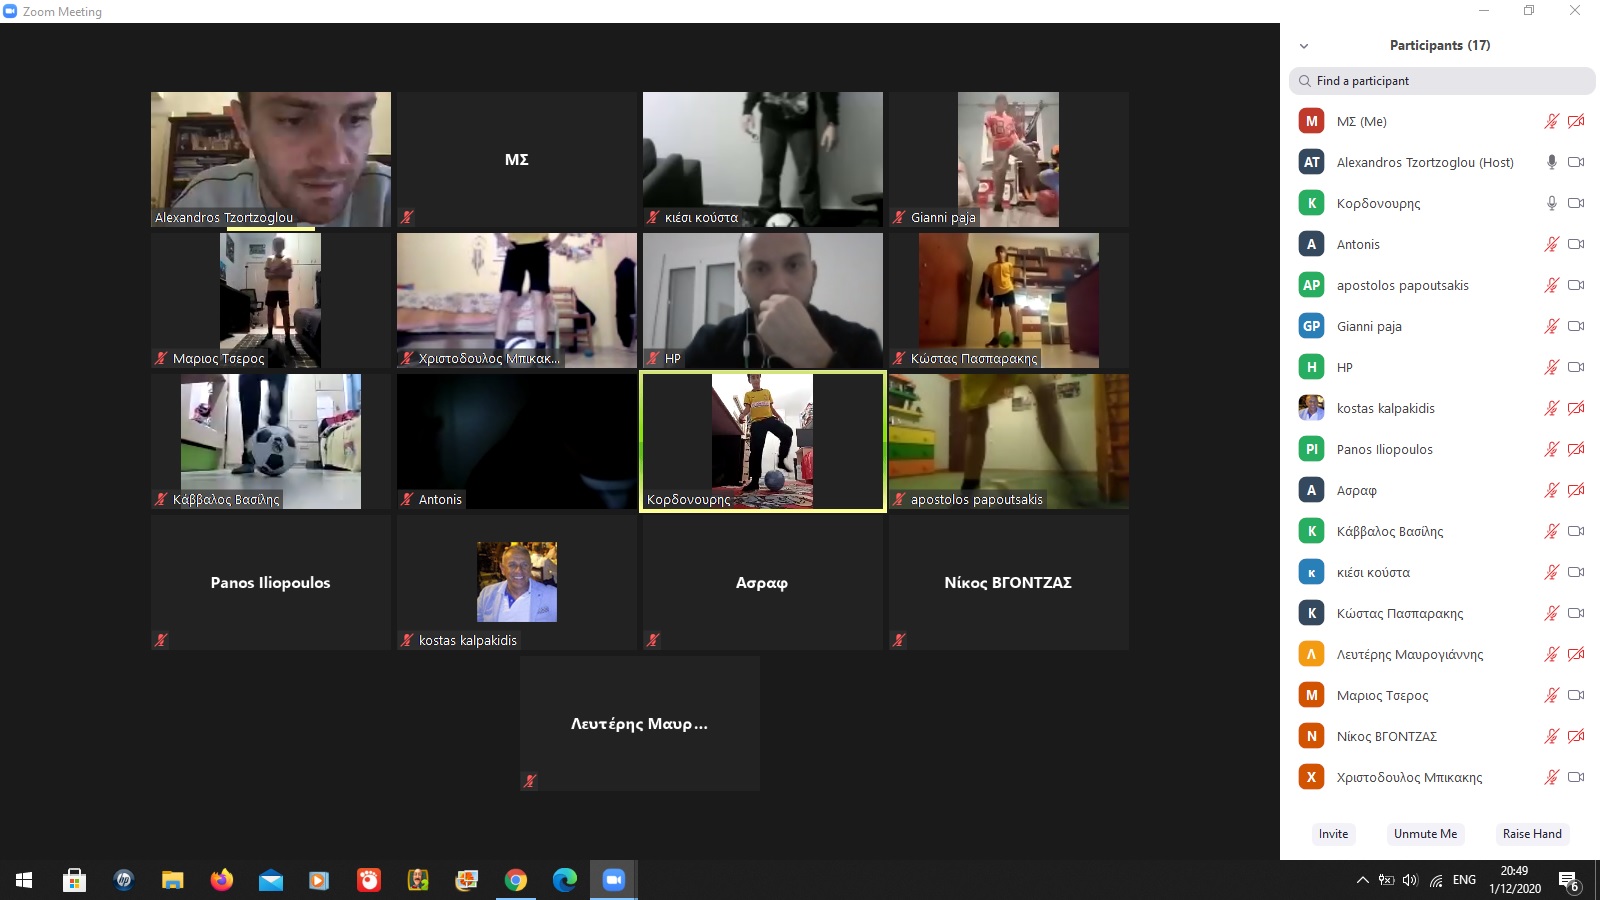
Task: Click the Gianni paja video tile
Action: 1009,159
